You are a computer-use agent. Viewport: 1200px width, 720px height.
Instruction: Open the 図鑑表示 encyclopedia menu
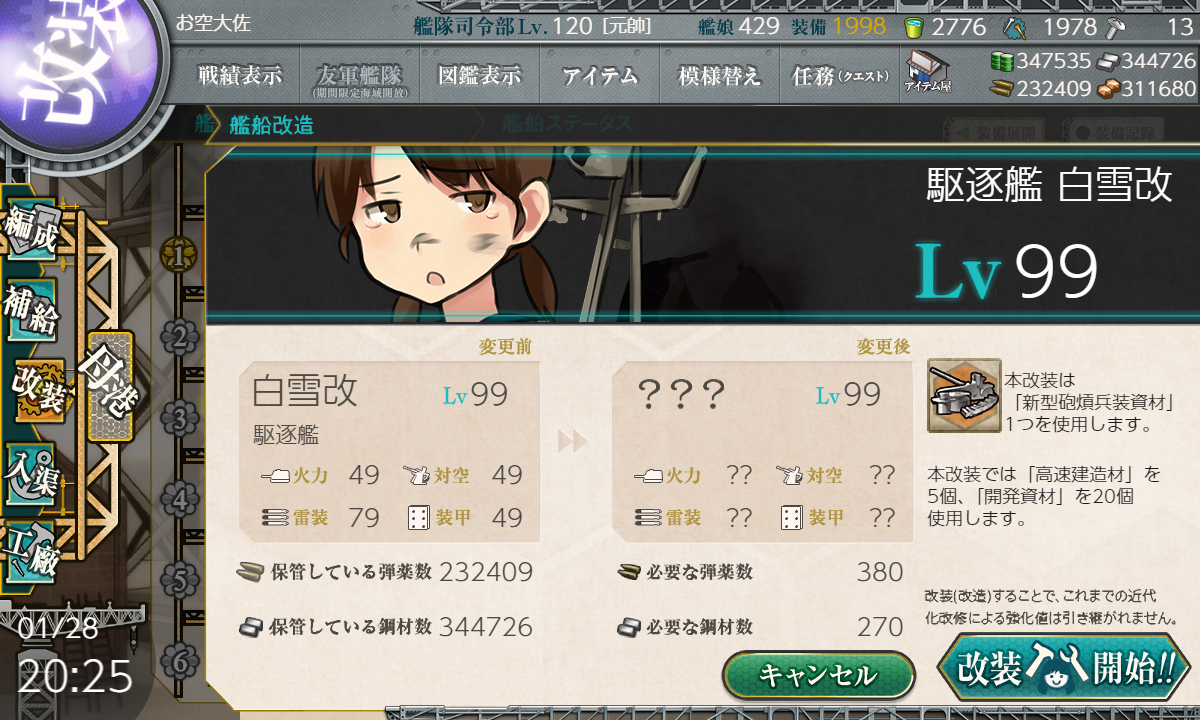point(480,75)
